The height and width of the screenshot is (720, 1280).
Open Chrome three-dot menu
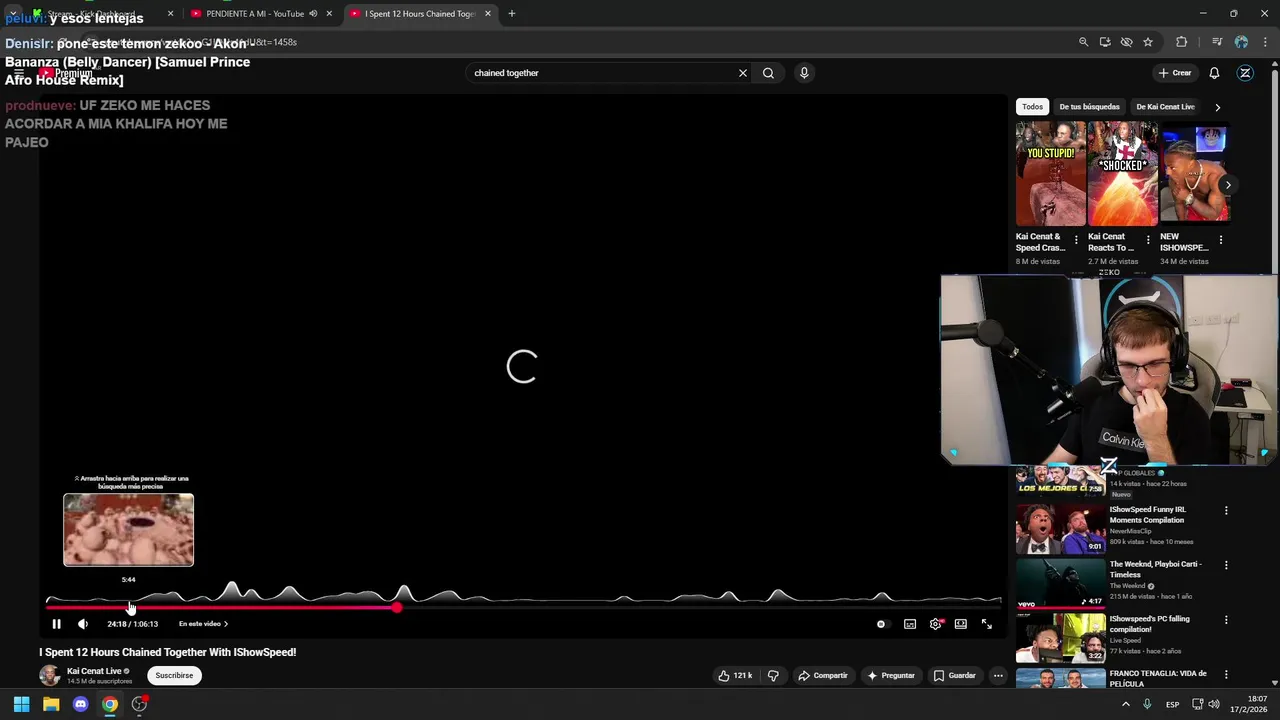coord(1265,42)
